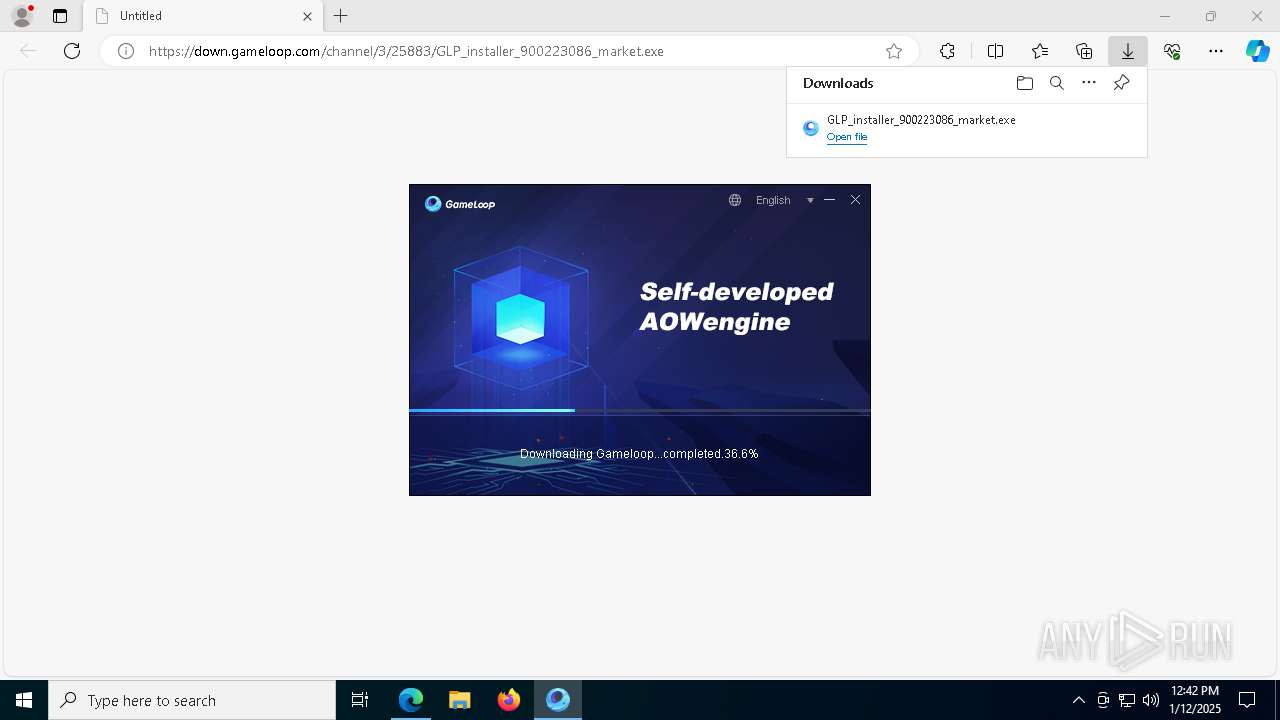The width and height of the screenshot is (1280, 720).
Task: Click the taskbar search box
Action: click(x=192, y=700)
